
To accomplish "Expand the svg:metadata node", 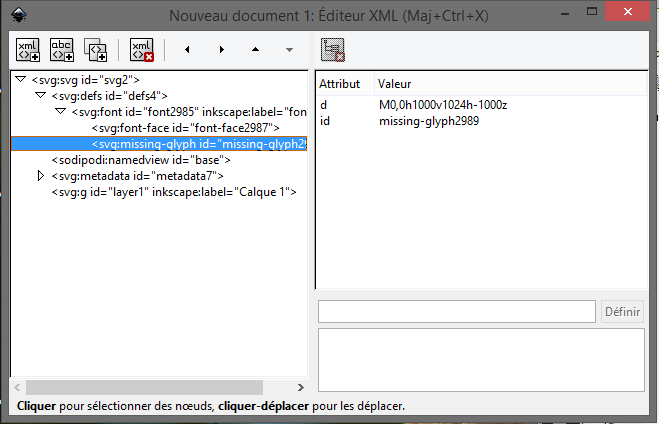I will [x=41, y=176].
